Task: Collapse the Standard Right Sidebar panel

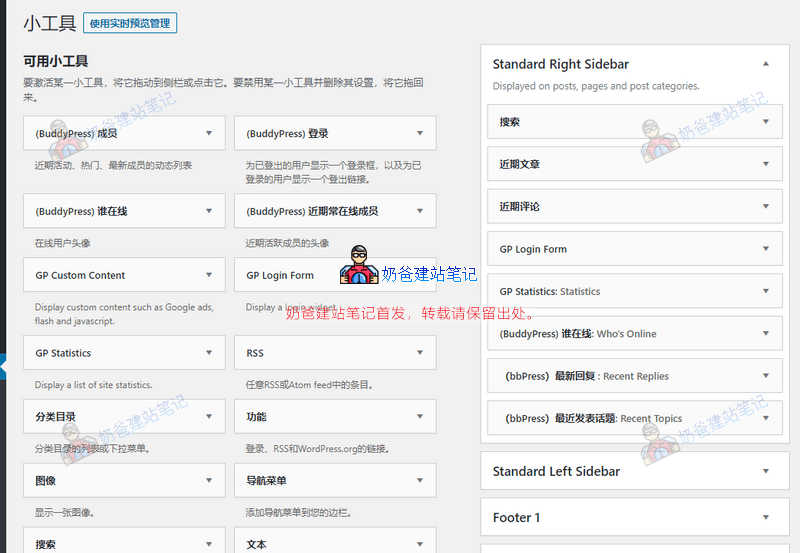Action: pos(766,64)
